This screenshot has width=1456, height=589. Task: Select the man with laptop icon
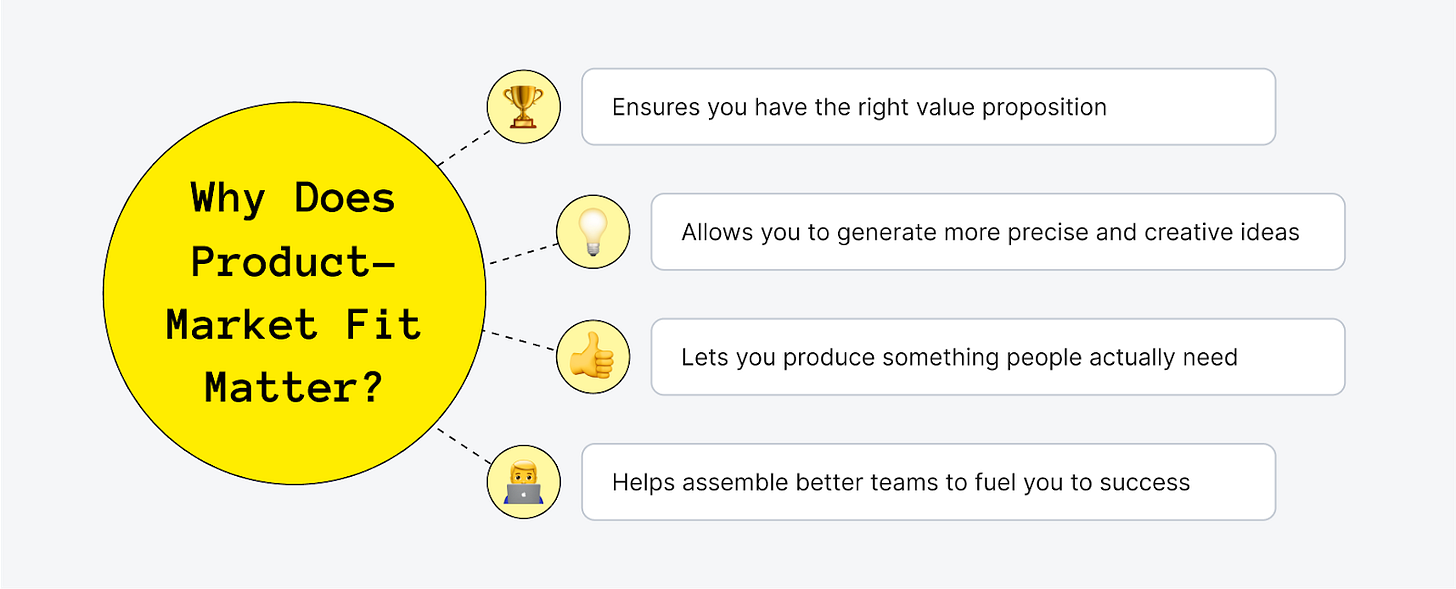(x=523, y=482)
